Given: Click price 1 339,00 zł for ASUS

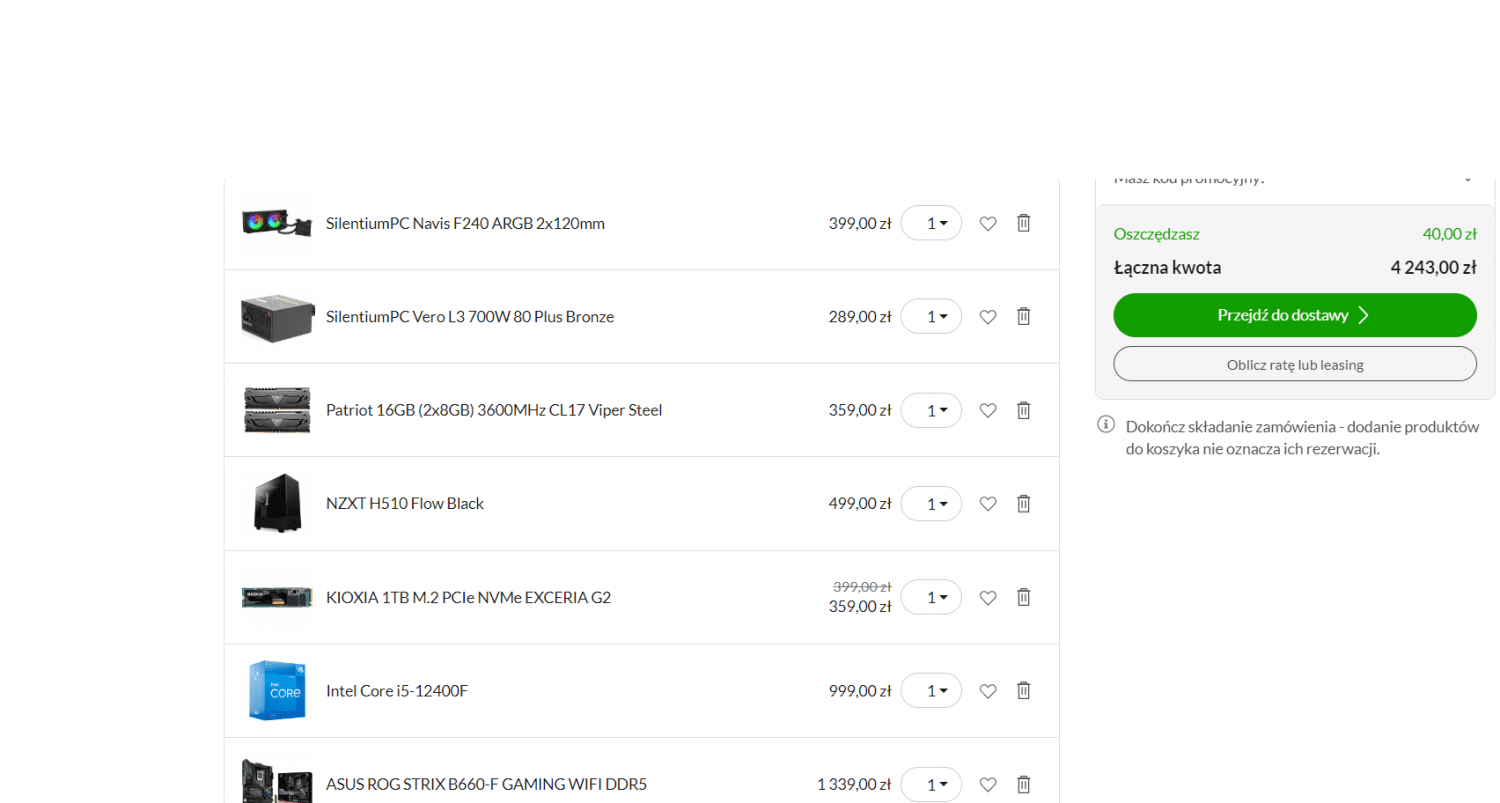Looking at the screenshot, I should pos(854,784).
